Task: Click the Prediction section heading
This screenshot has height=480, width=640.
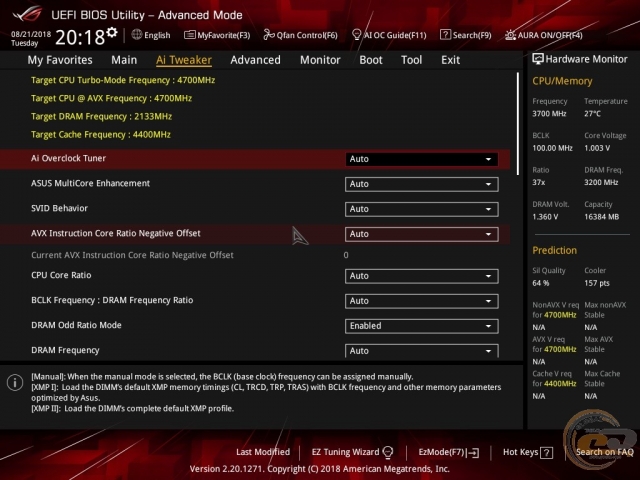Action: (554, 250)
